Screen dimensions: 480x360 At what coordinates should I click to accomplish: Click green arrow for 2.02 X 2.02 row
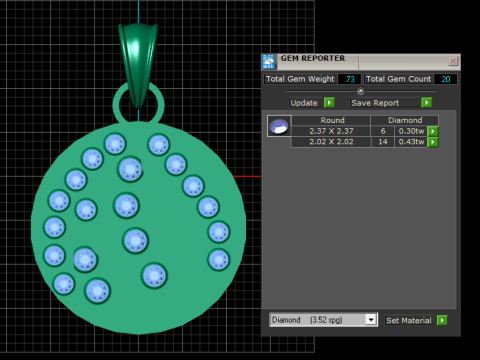(x=433, y=142)
